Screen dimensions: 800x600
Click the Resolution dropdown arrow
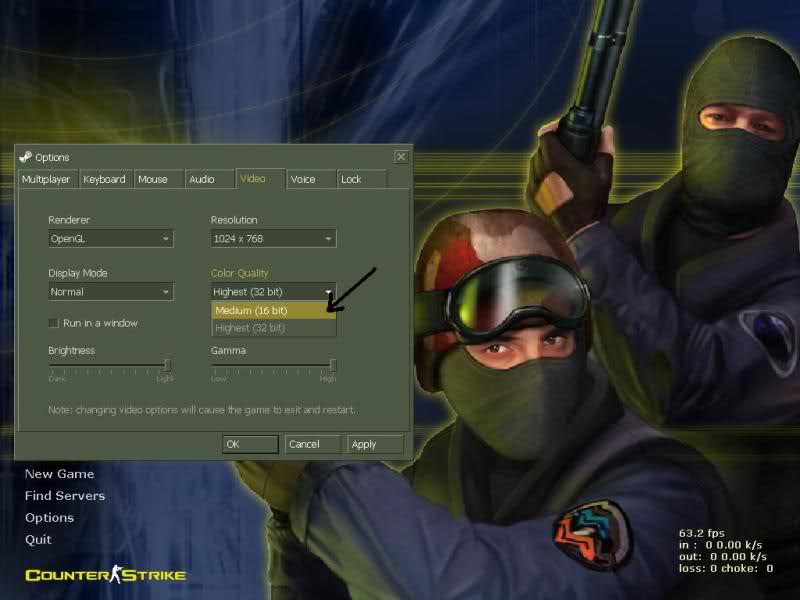[328, 239]
